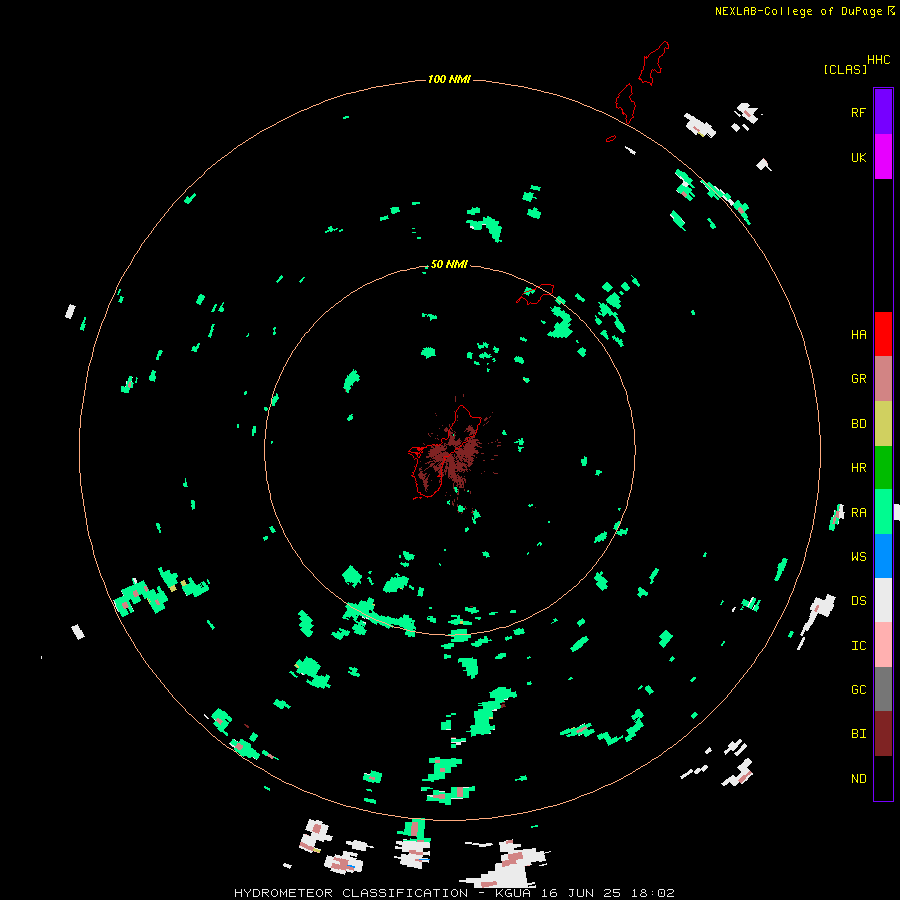The height and width of the screenshot is (900, 900).
Task: Click the '100 NMI' range ring label
Action: tap(449, 79)
